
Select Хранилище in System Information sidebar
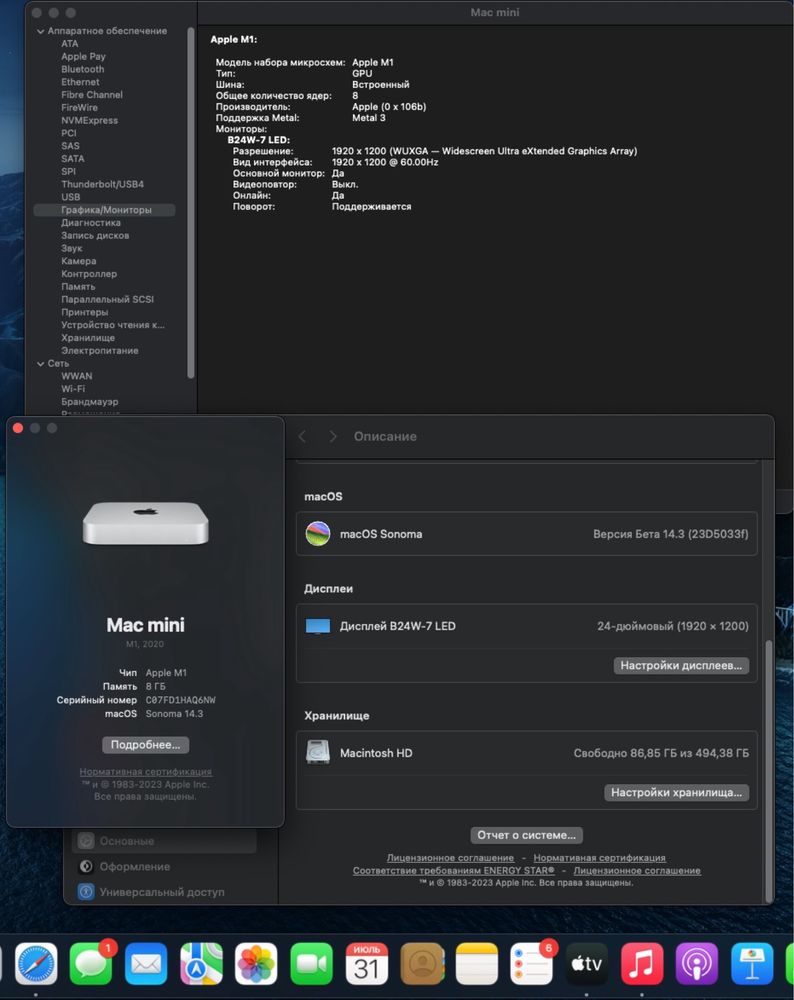(88, 337)
